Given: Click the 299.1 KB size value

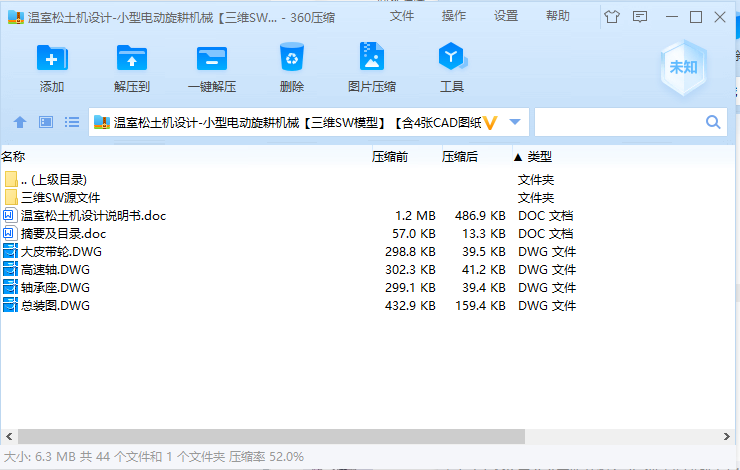Looking at the screenshot, I should pyautogui.click(x=410, y=287).
